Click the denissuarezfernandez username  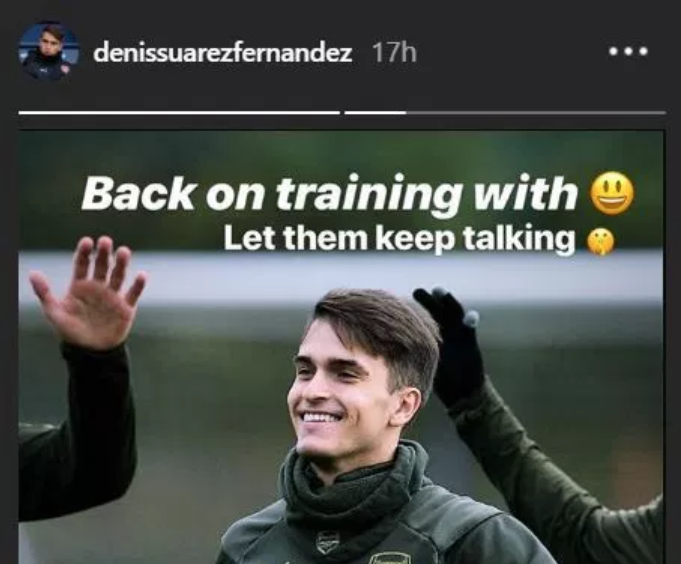[x=222, y=53]
